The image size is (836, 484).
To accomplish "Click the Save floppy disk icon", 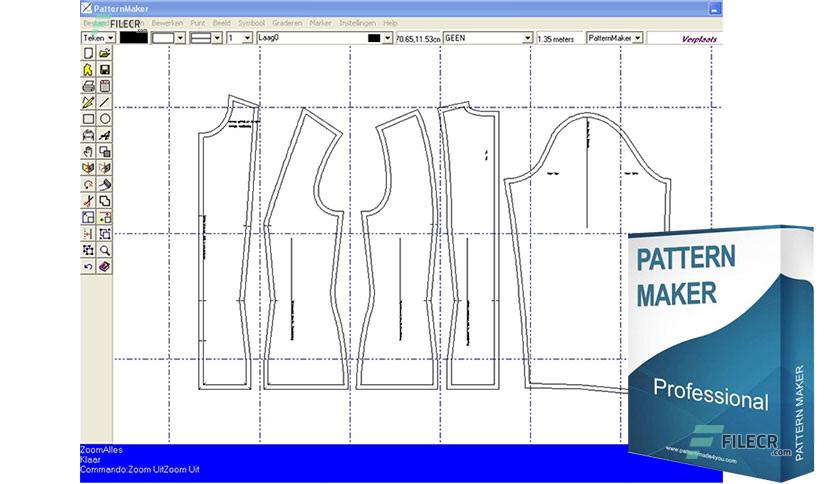I will point(105,70).
